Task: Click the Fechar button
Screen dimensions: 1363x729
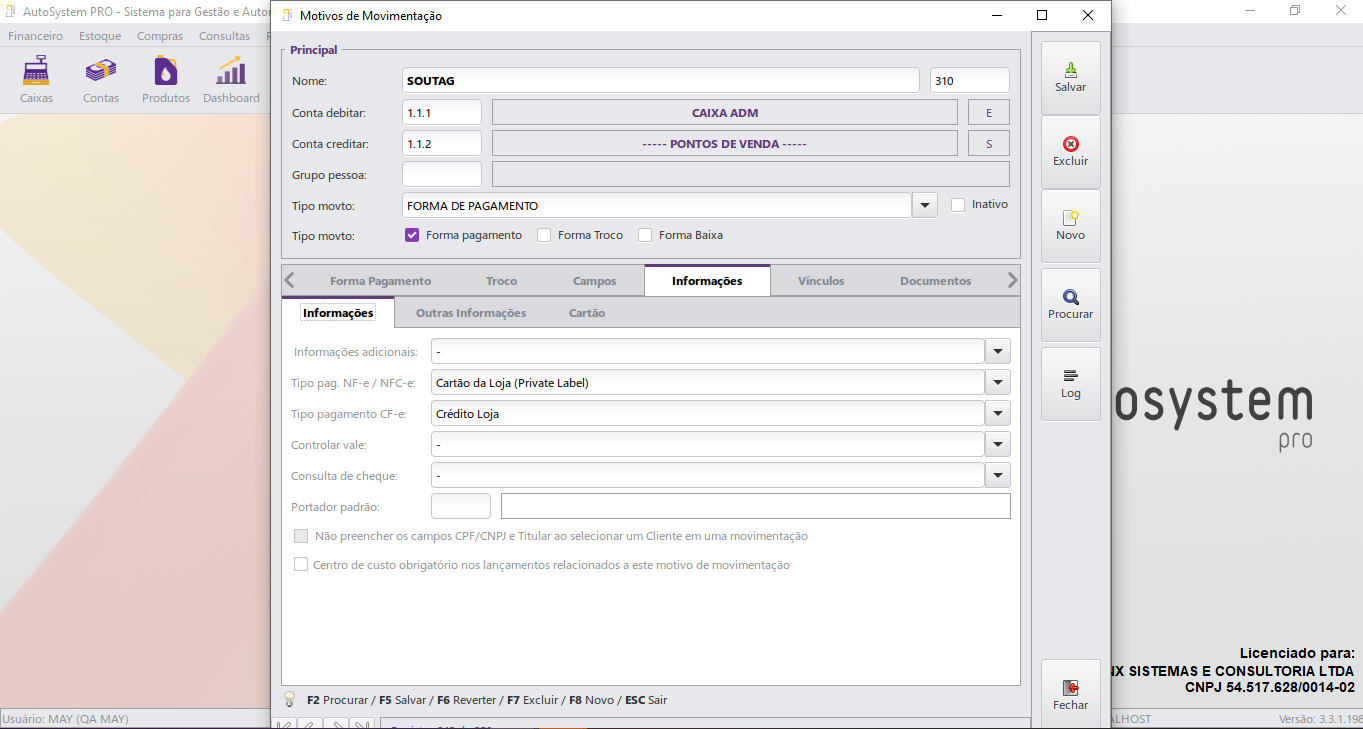Action: 1070,694
